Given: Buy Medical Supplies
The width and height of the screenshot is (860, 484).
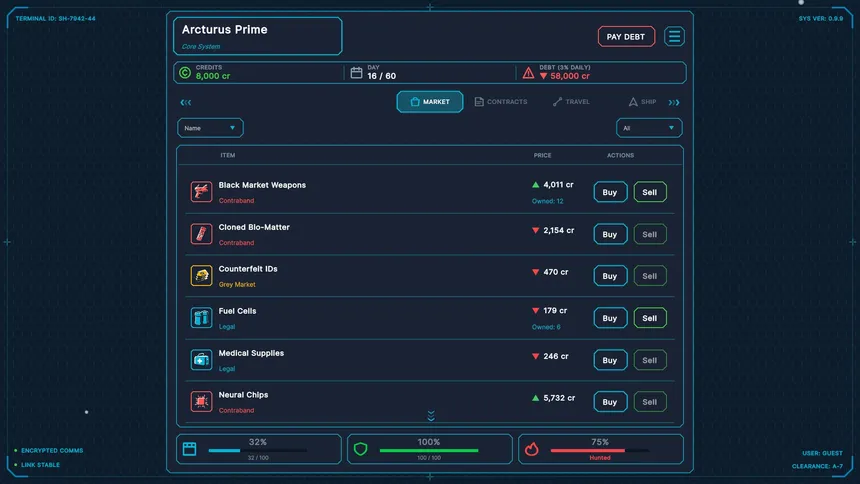Looking at the screenshot, I should coord(610,360).
